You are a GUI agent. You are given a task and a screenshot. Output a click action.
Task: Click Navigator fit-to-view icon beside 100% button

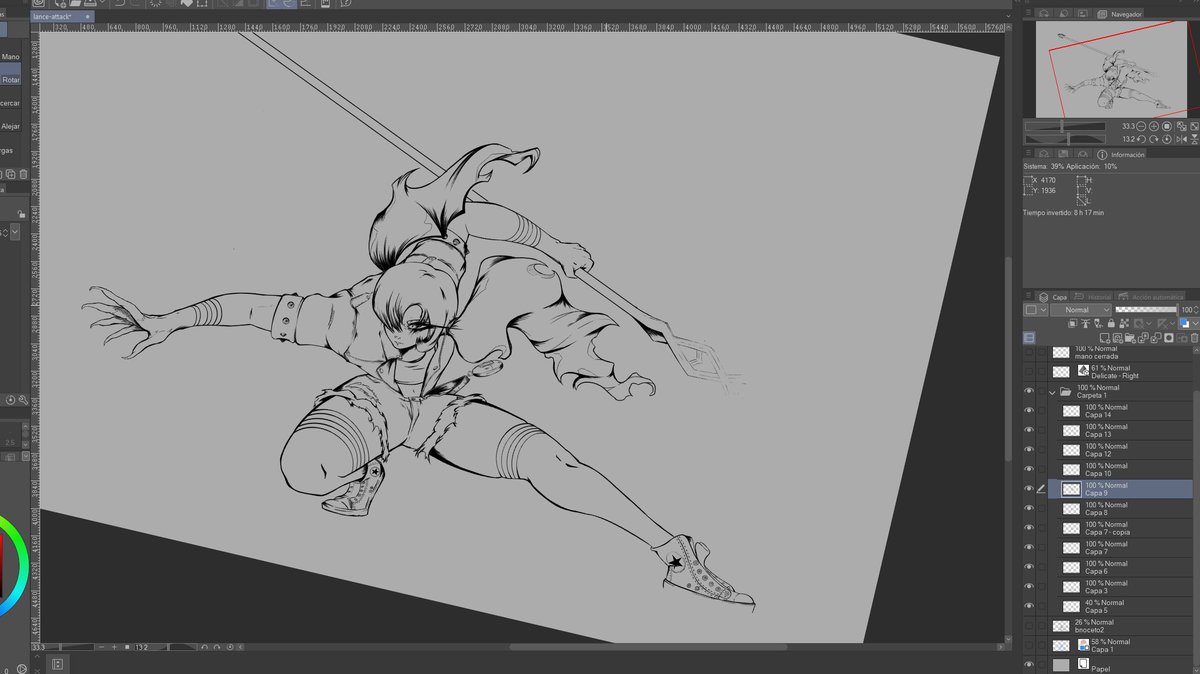[x=1182, y=126]
